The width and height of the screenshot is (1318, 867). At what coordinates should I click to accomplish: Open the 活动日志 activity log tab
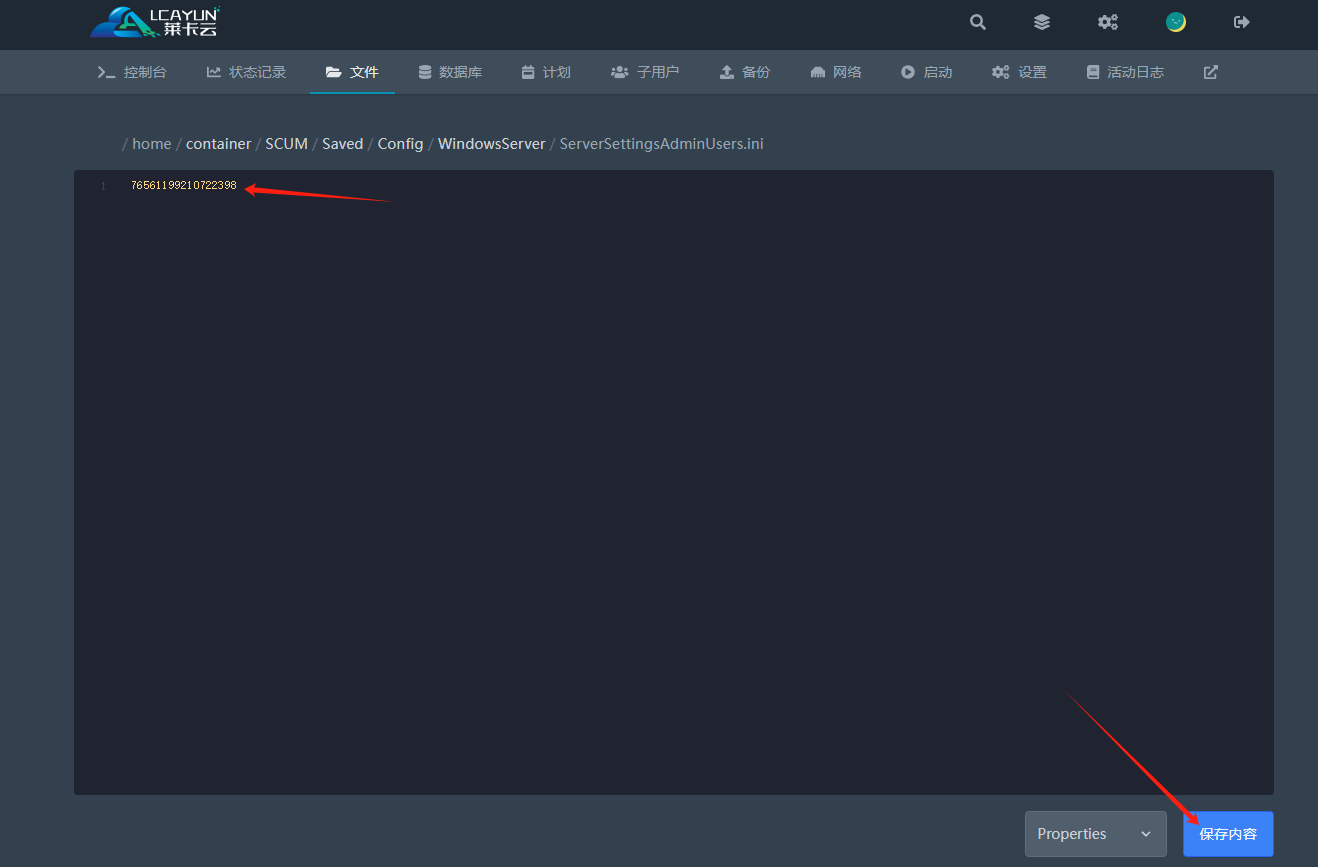[1125, 72]
